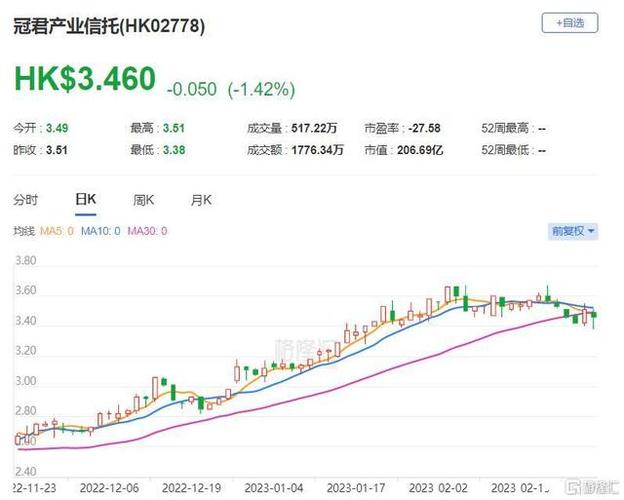Click the (-1.42%) percent change

tap(261, 89)
